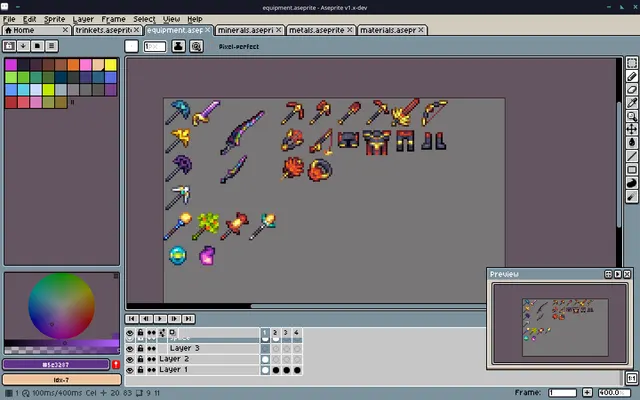Screen dimensions: 640x400
Task: Open the Edit menu
Action: tap(29, 19)
